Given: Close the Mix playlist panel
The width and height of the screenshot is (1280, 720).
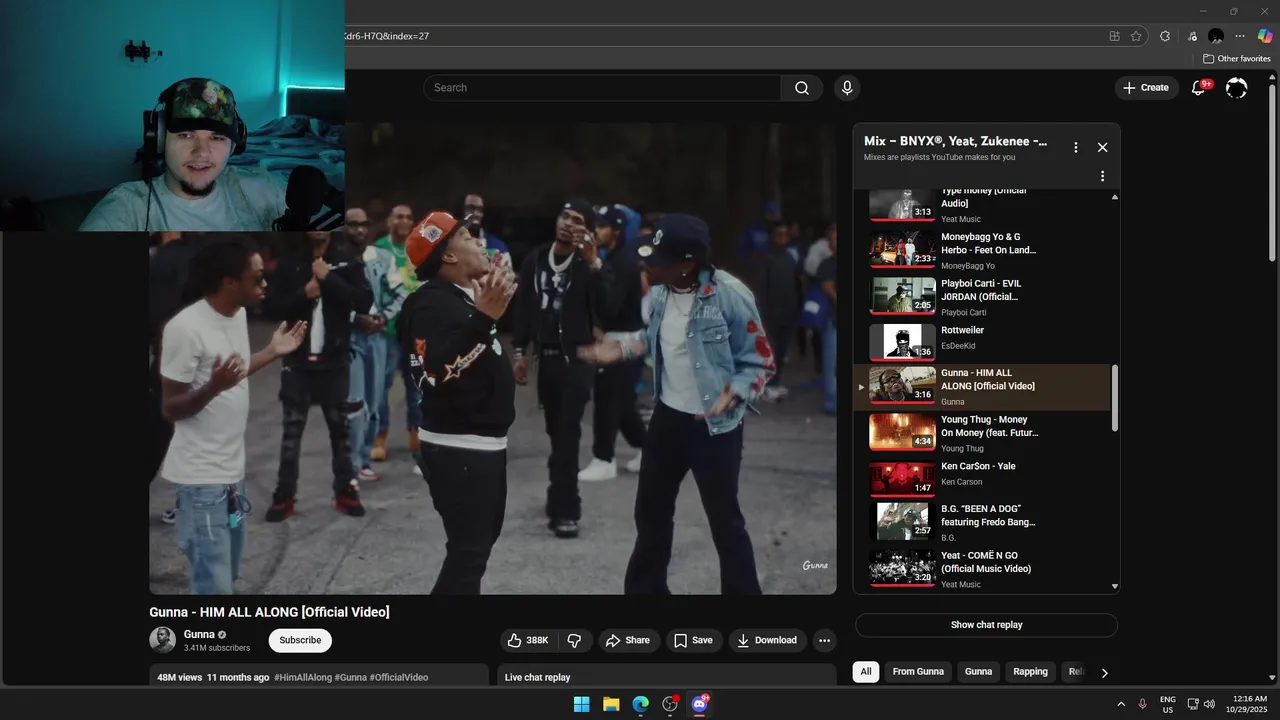Looking at the screenshot, I should click(1102, 147).
